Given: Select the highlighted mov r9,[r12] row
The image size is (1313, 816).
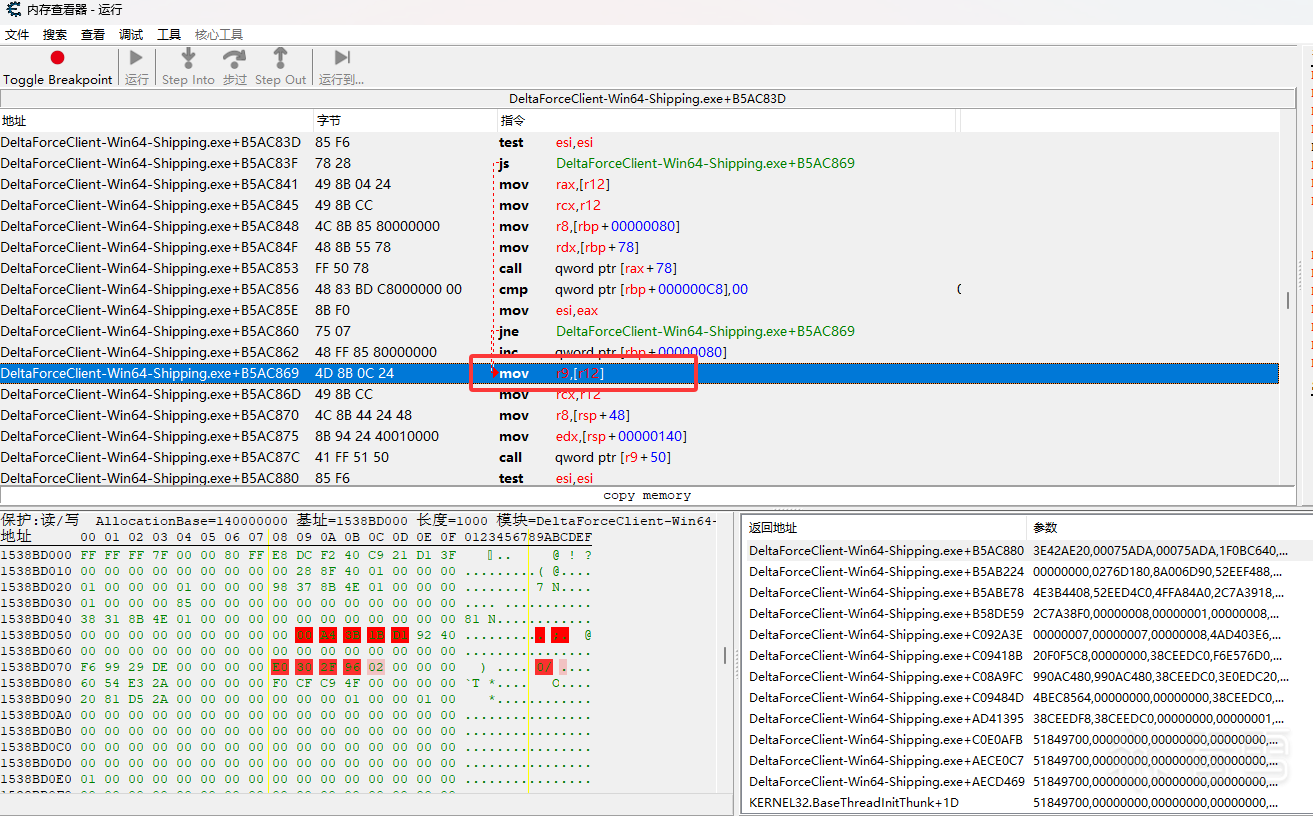Looking at the screenshot, I should pyautogui.click(x=639, y=373).
